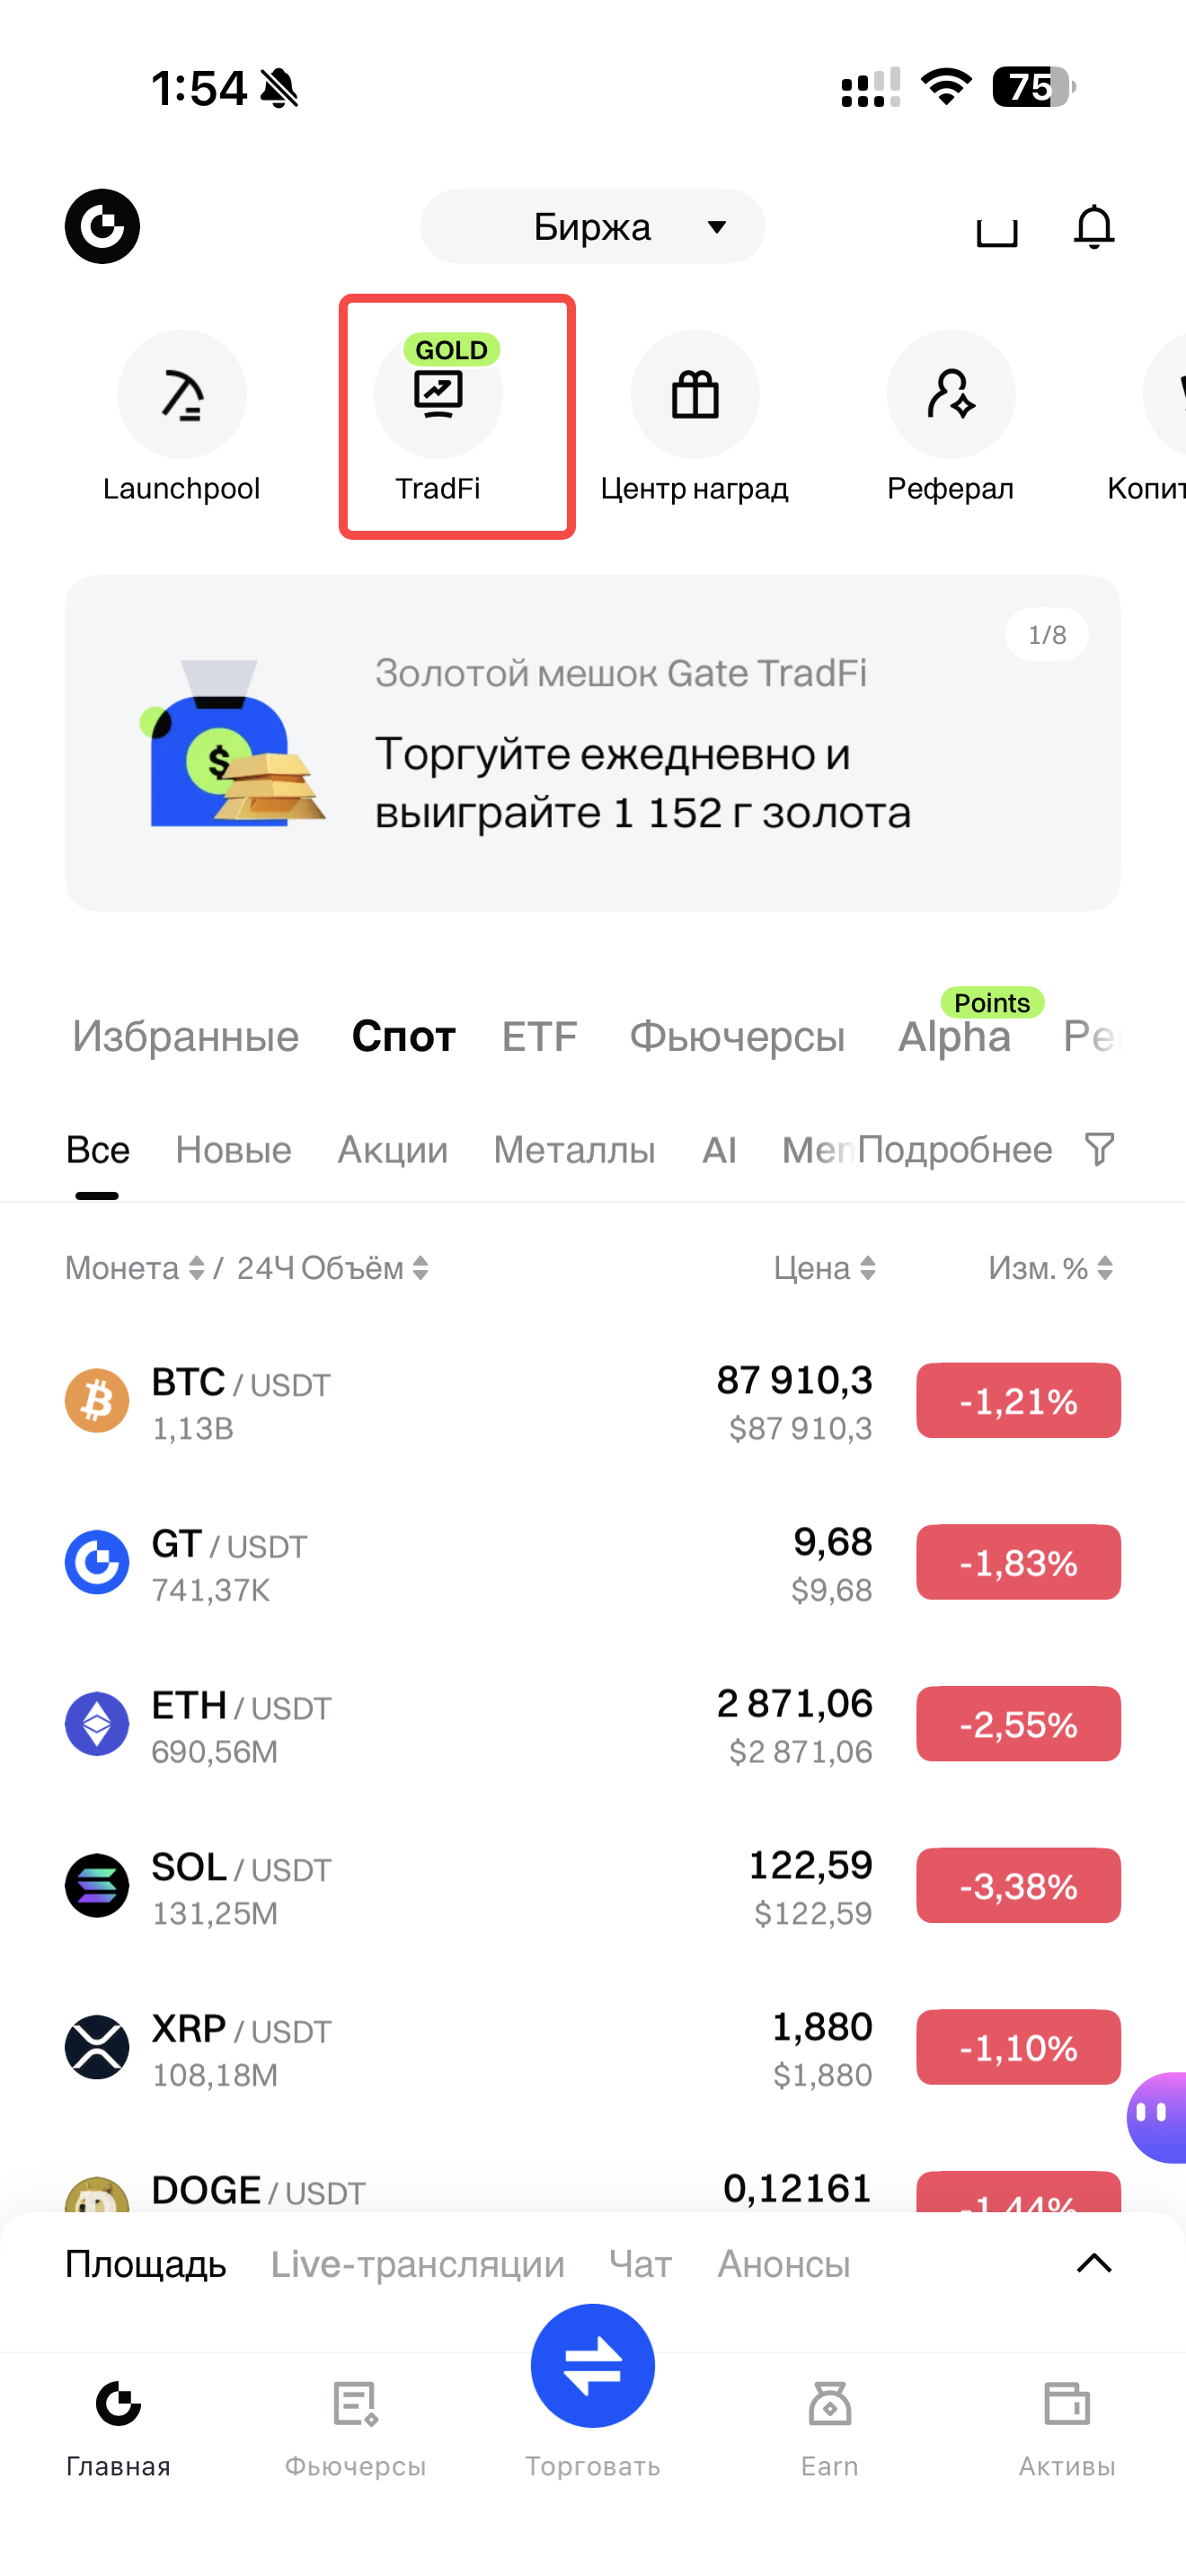Image resolution: width=1186 pixels, height=2576 pixels.
Task: Switch to the Фьючерсы market tab
Action: (737, 1036)
